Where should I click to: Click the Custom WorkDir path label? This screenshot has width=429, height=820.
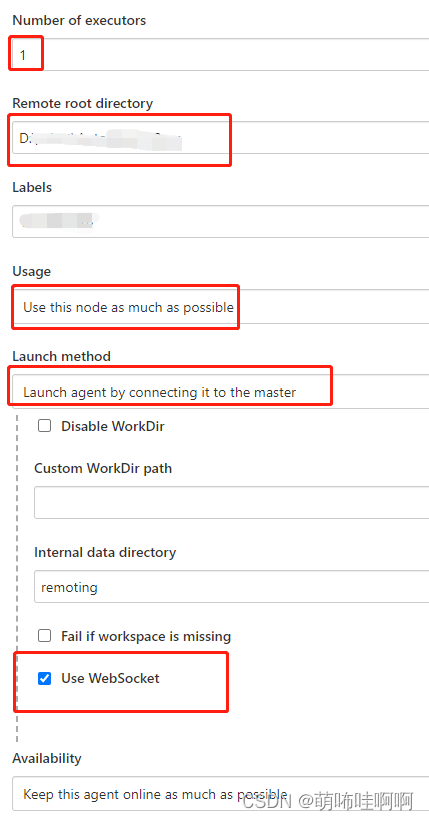coord(103,468)
